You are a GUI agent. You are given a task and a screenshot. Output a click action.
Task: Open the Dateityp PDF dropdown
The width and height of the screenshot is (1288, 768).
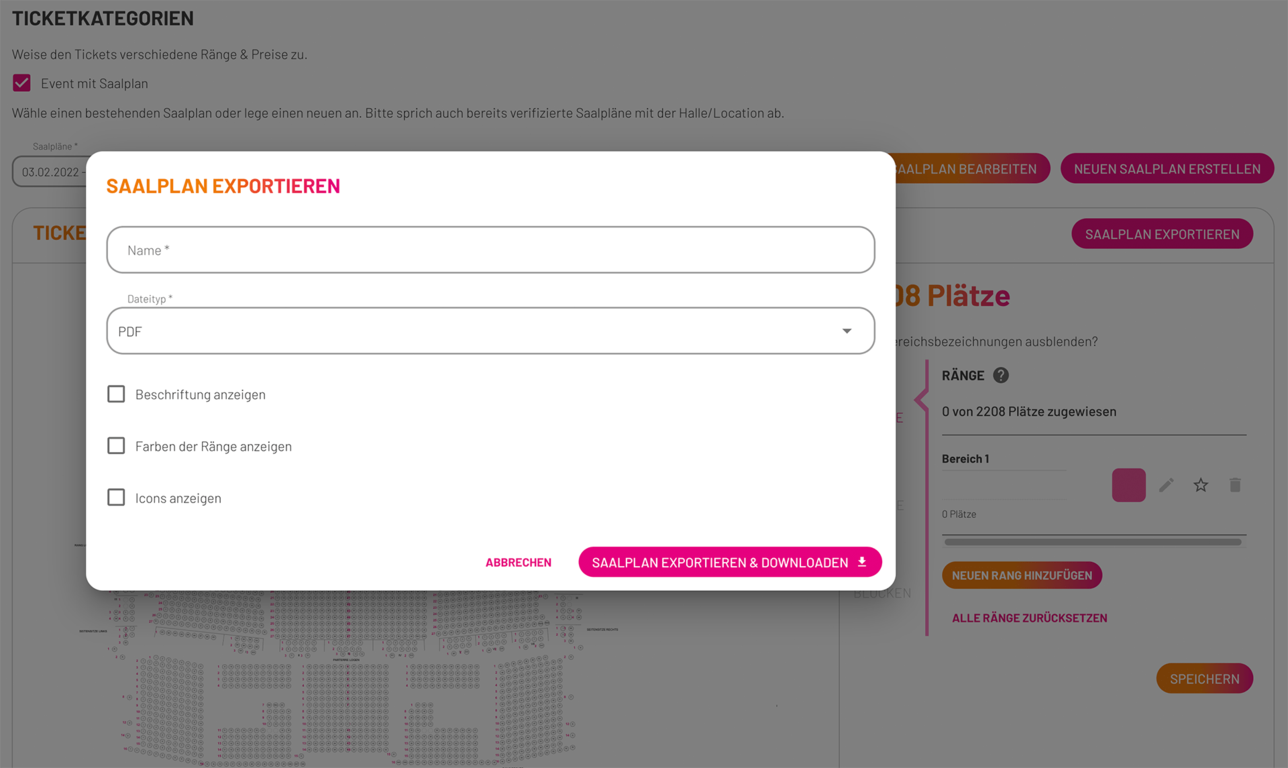tap(491, 331)
